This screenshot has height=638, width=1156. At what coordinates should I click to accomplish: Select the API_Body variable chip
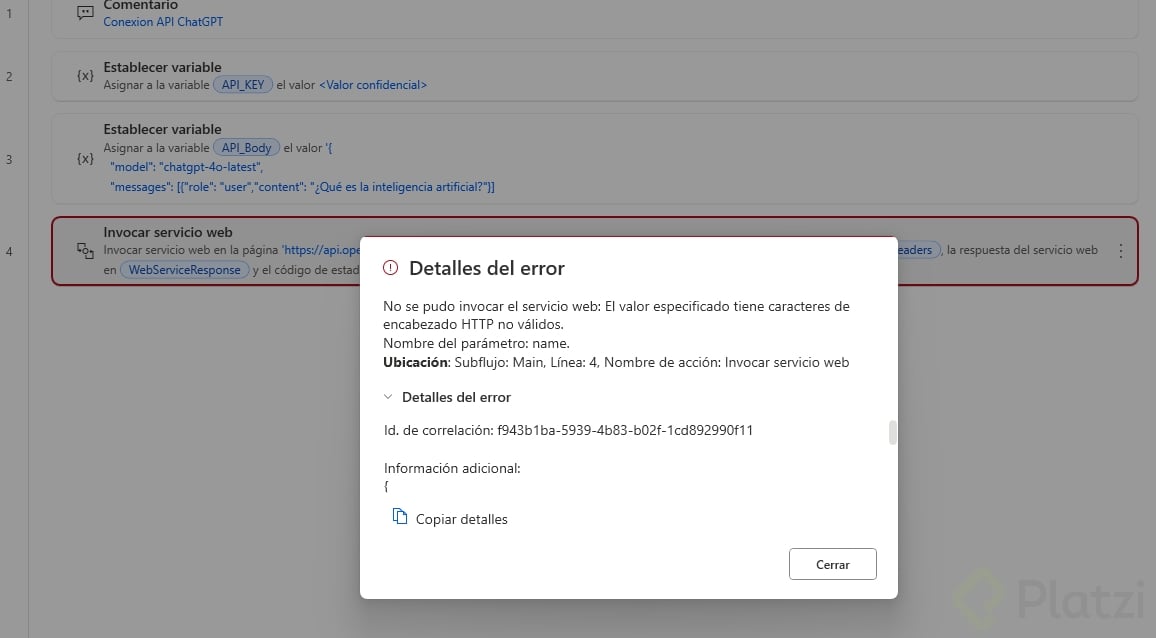click(x=246, y=148)
